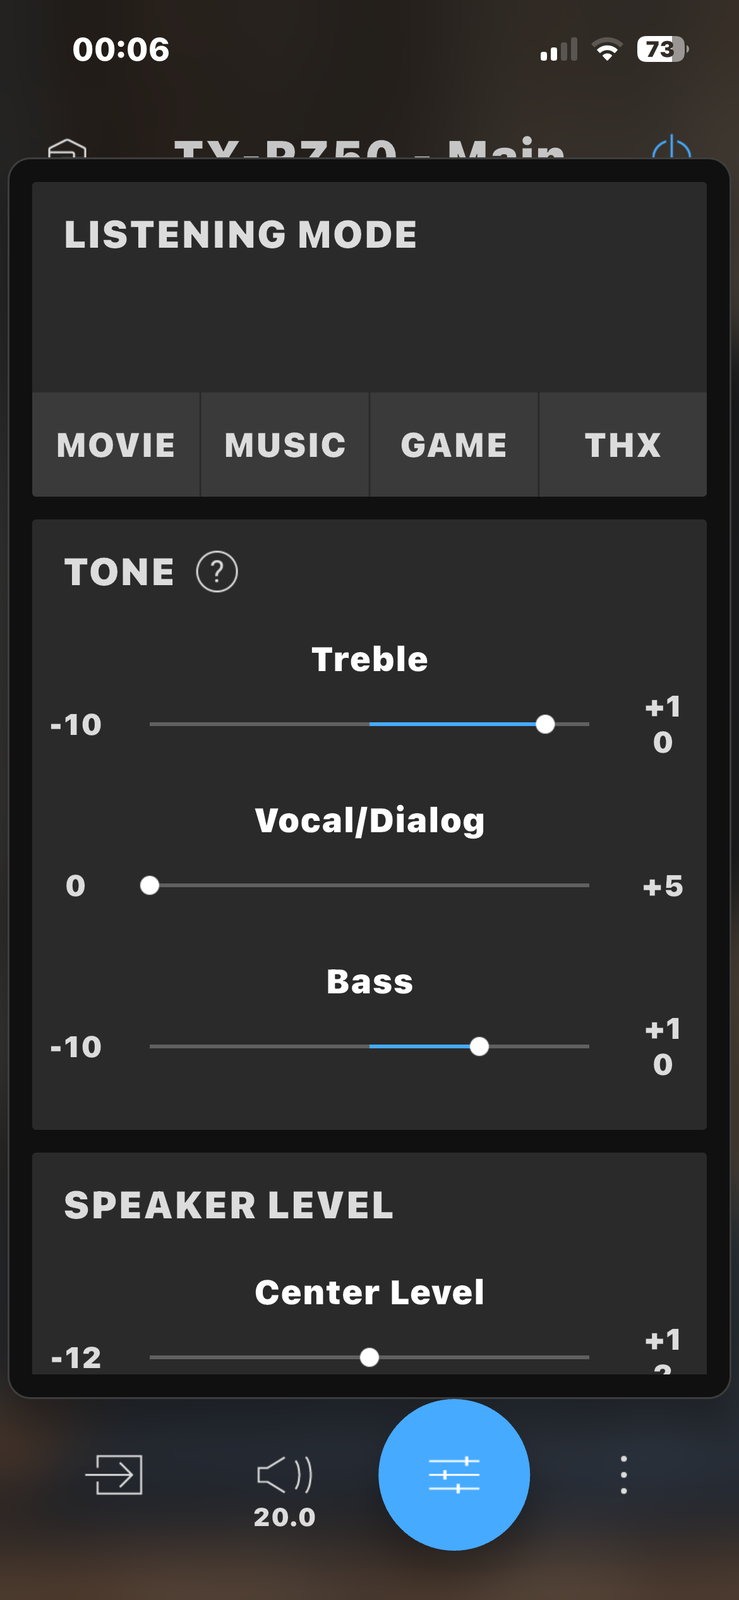Open the input selector icon
The height and width of the screenshot is (1600, 739).
pos(114,1474)
